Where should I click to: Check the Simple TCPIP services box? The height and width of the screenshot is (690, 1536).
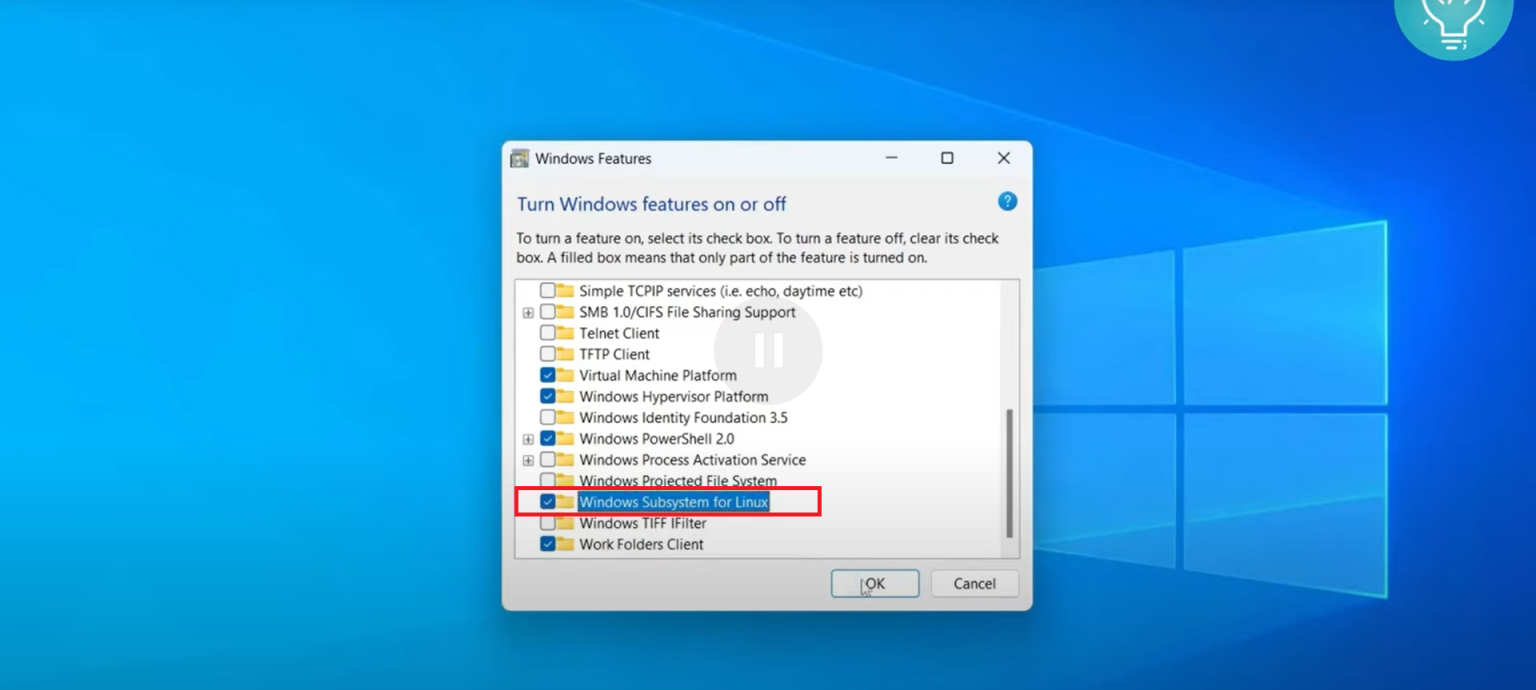pos(548,291)
